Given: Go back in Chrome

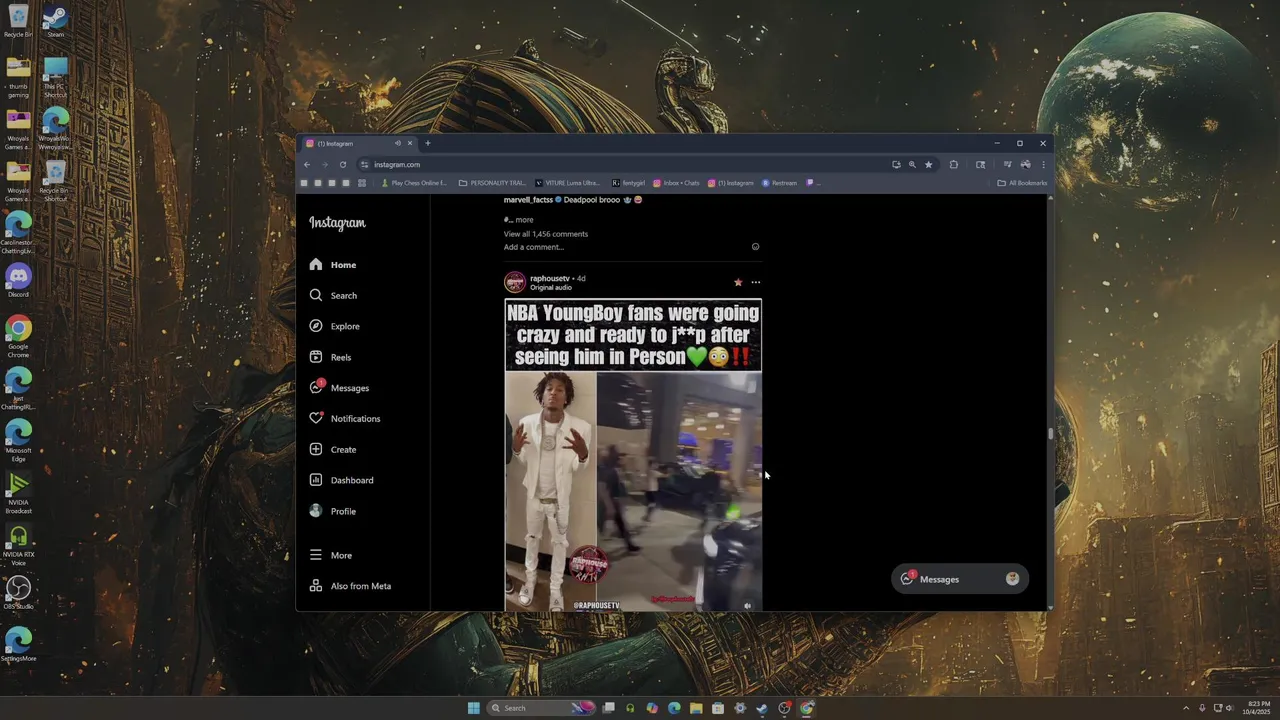Looking at the screenshot, I should coord(308,165).
